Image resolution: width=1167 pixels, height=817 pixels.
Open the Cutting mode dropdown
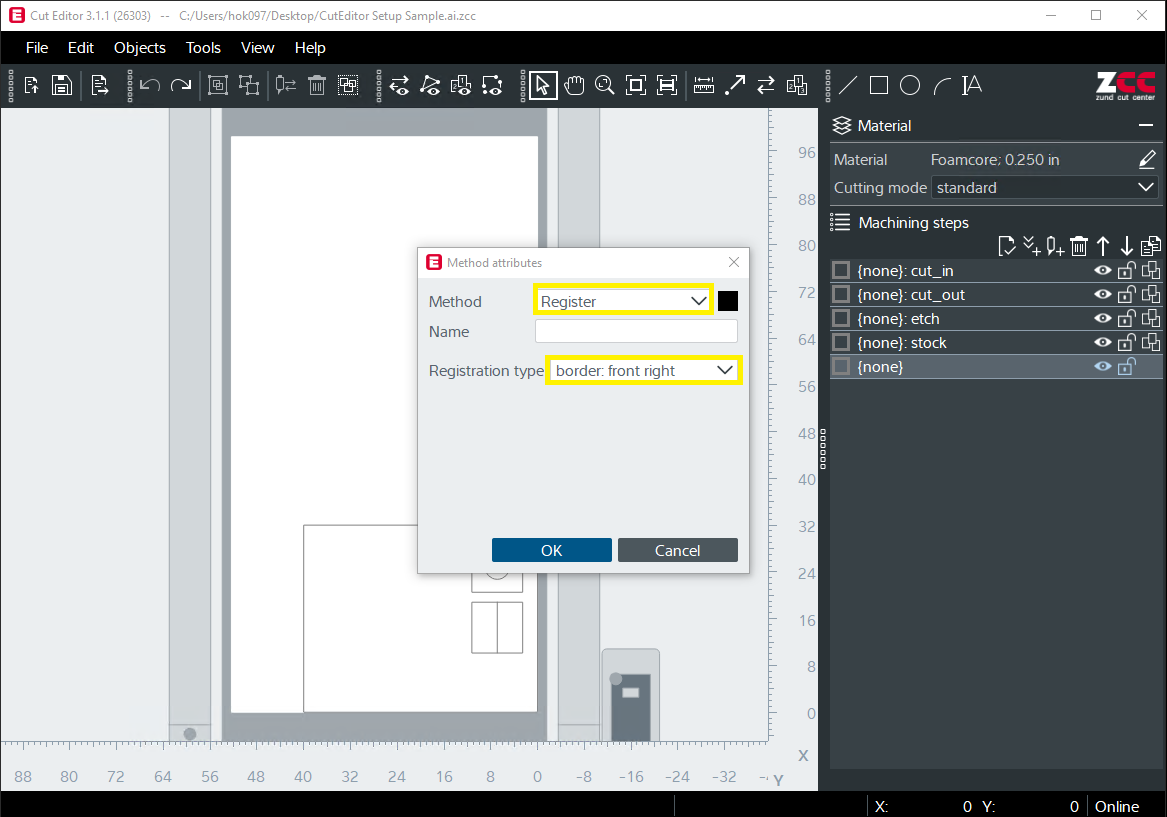click(x=1045, y=188)
